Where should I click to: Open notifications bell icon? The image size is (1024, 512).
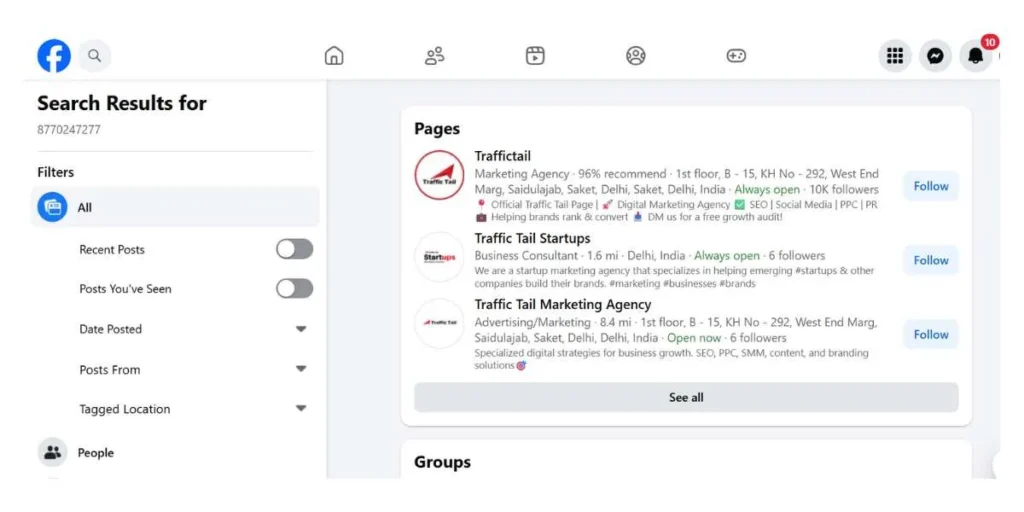[975, 56]
